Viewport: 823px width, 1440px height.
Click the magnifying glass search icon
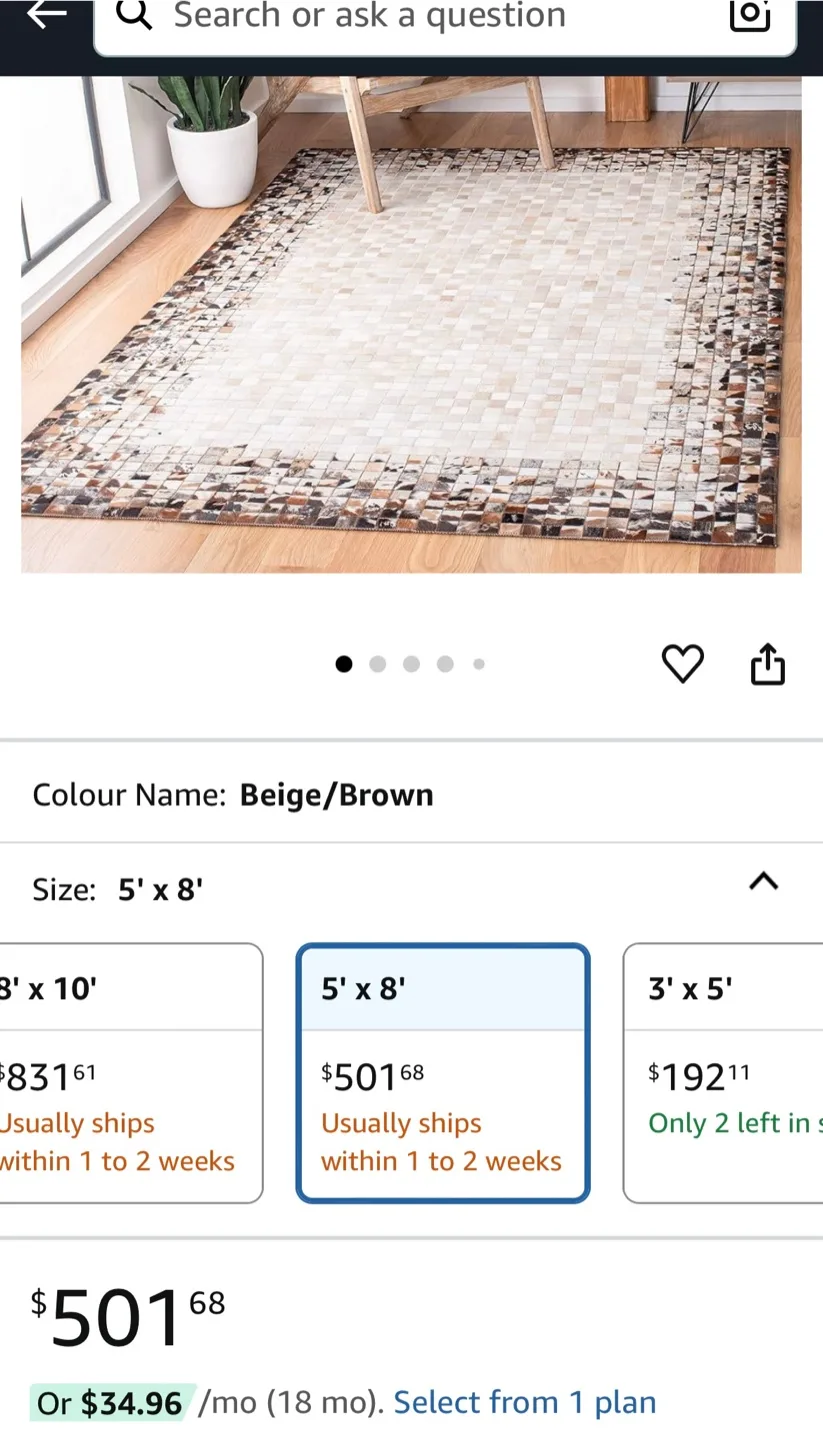[x=135, y=17]
